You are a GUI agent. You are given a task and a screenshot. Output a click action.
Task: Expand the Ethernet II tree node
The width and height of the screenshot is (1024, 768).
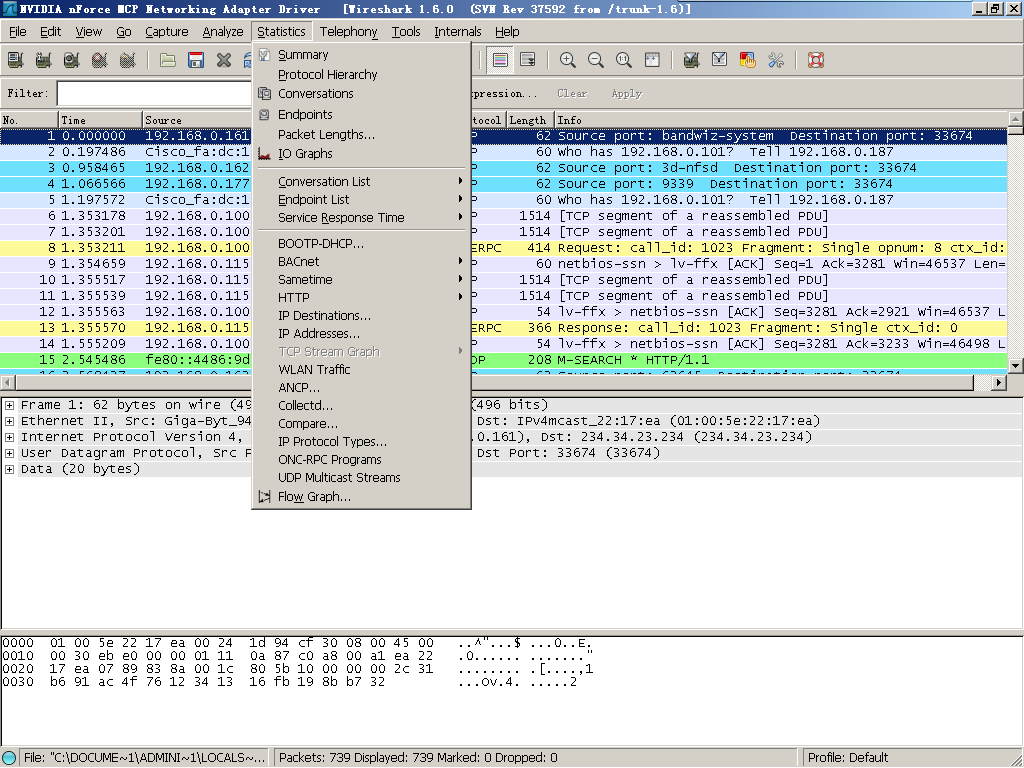pos(10,421)
